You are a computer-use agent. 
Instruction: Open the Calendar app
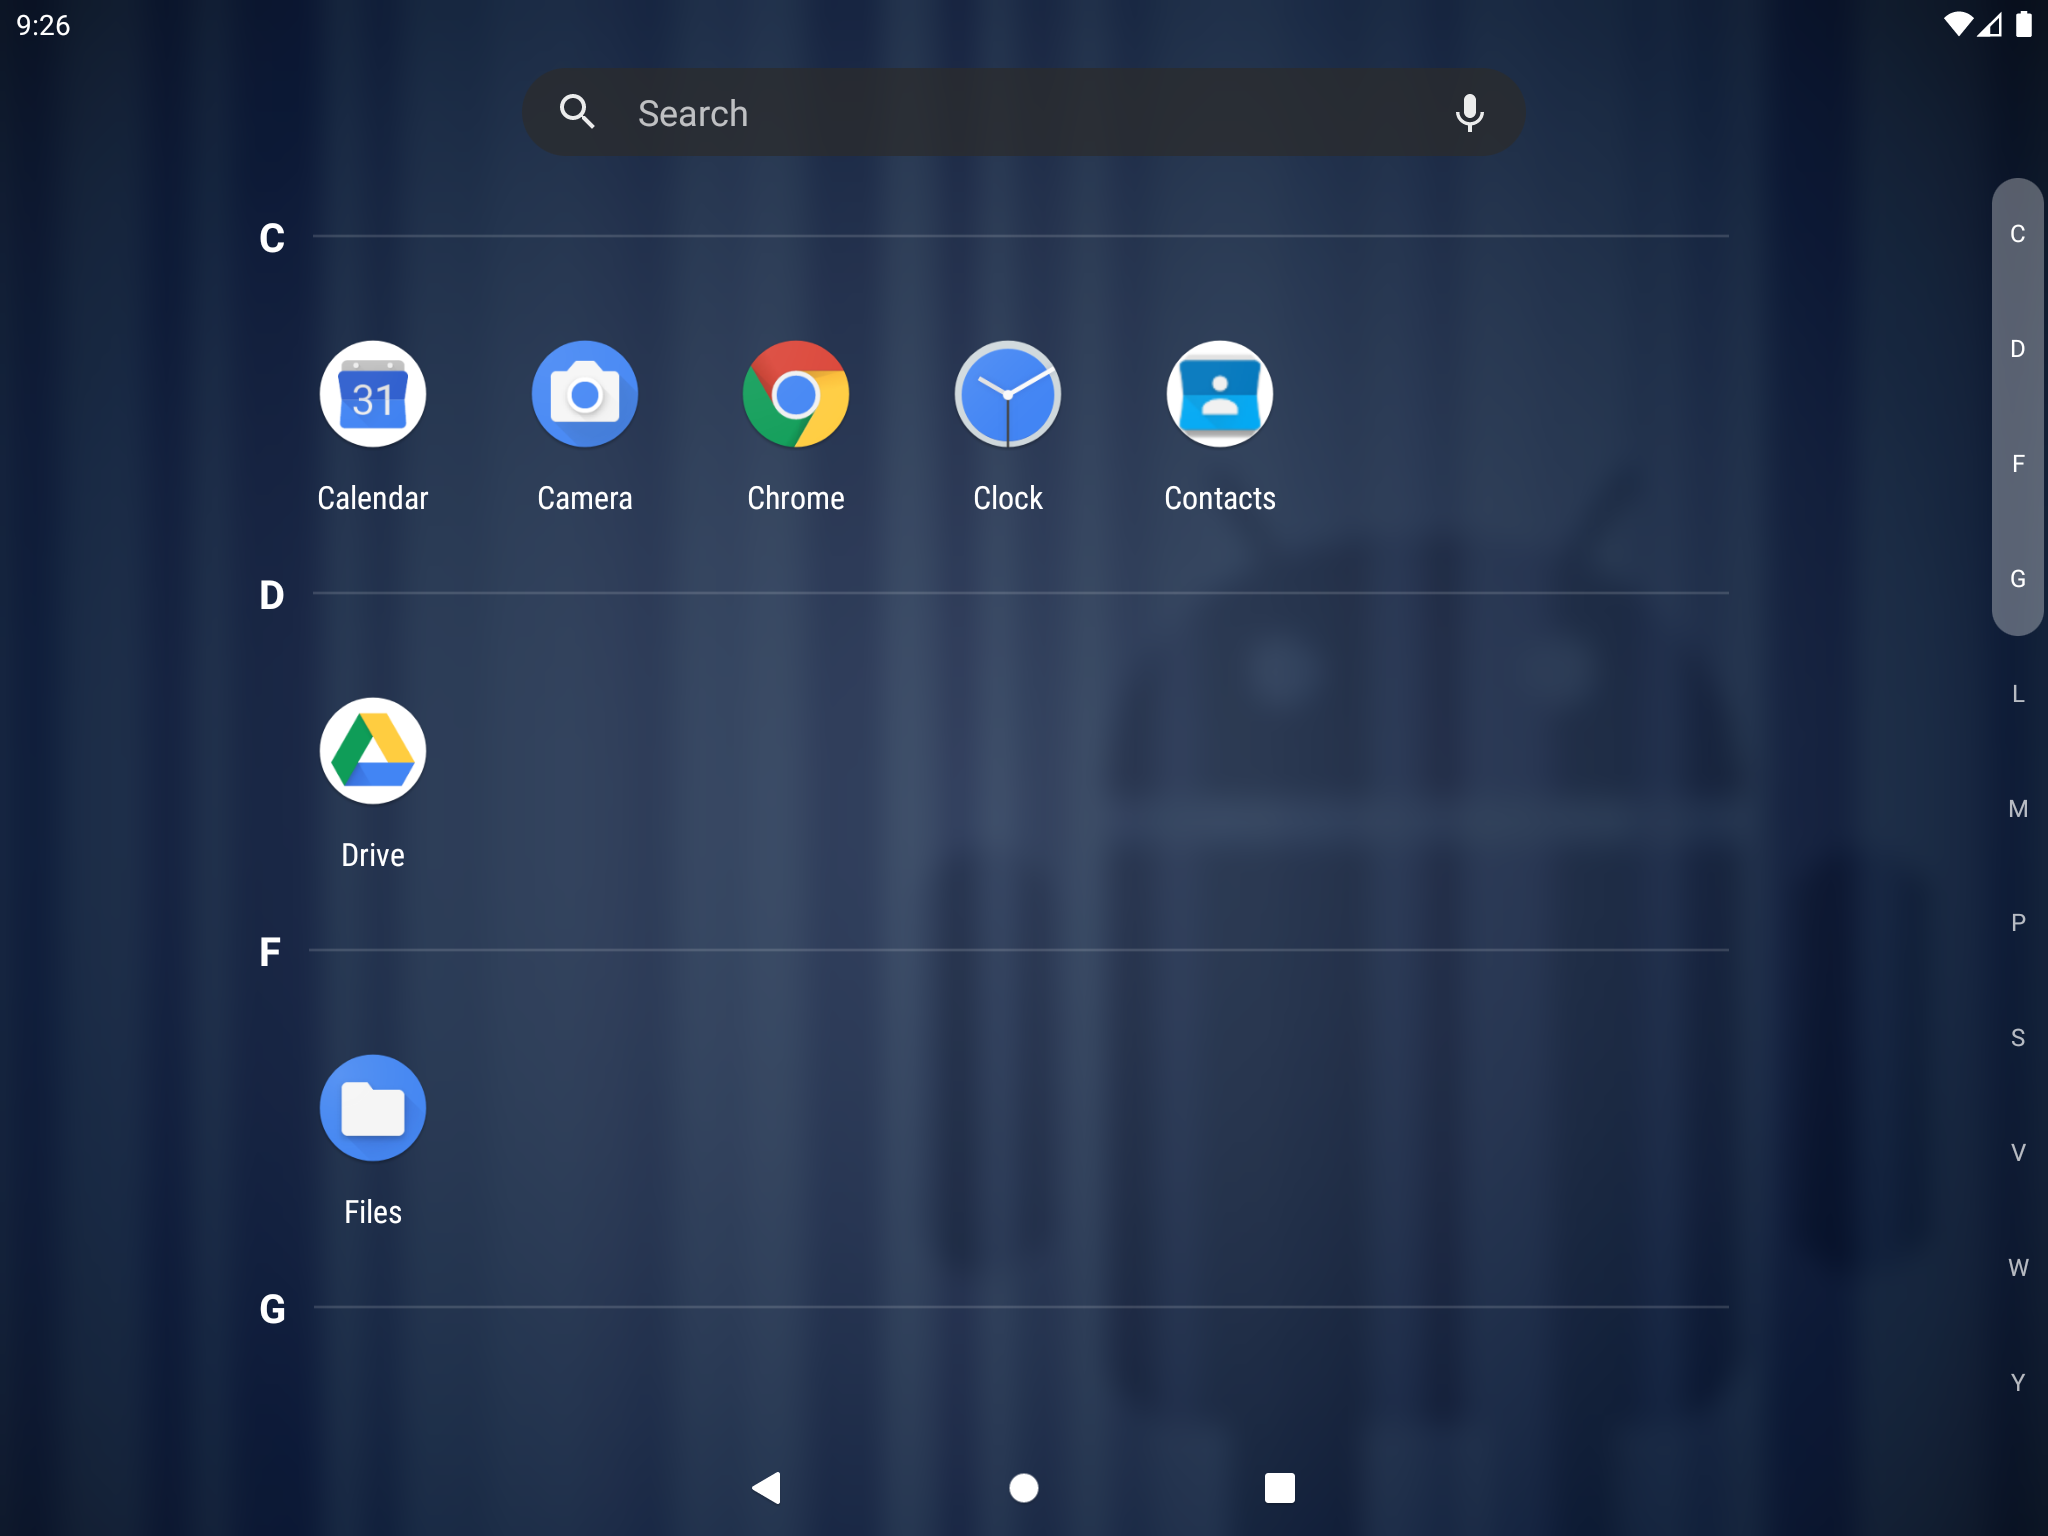pos(373,394)
